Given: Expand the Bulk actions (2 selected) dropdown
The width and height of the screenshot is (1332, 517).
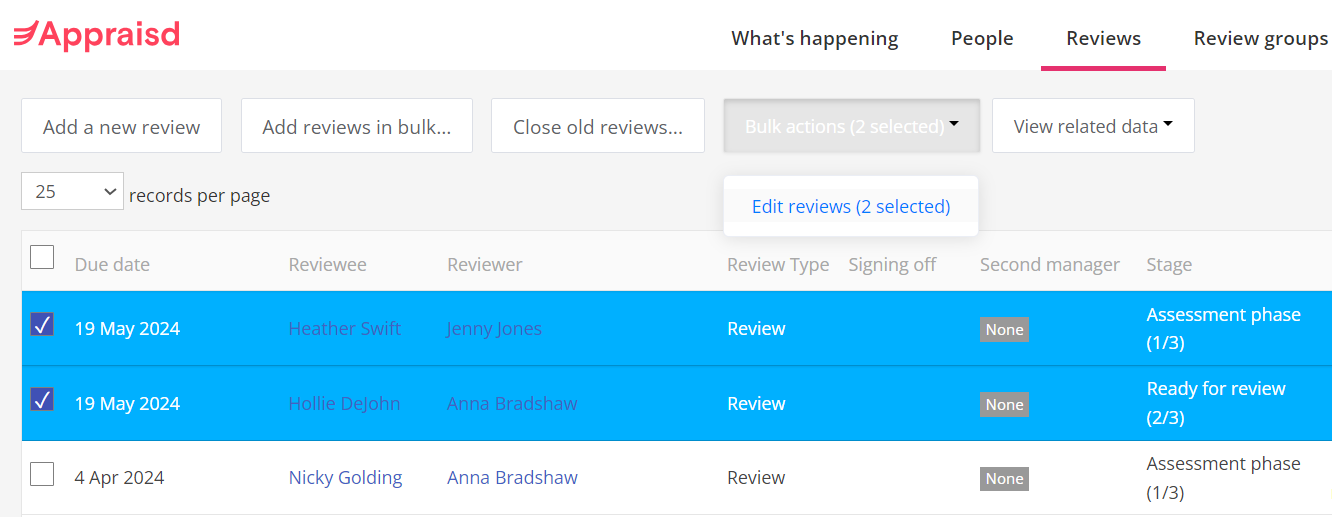Looking at the screenshot, I should [x=852, y=126].
